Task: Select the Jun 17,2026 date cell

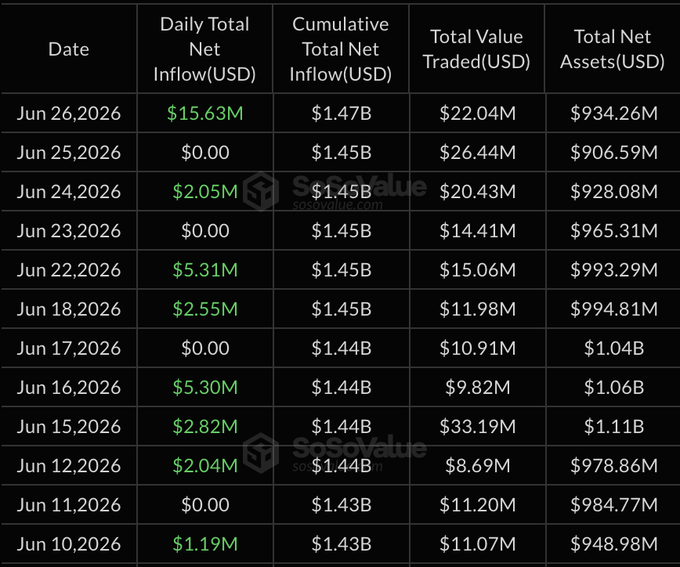Action: coord(69,348)
